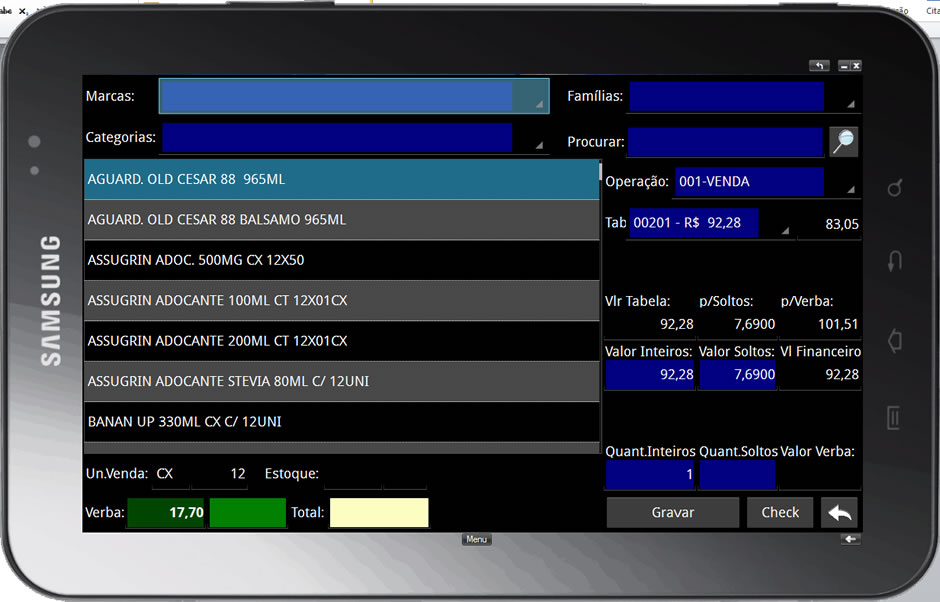Click the Quant.Inteiros field showing 1
Viewport: 940px width, 602px height.
click(x=650, y=474)
